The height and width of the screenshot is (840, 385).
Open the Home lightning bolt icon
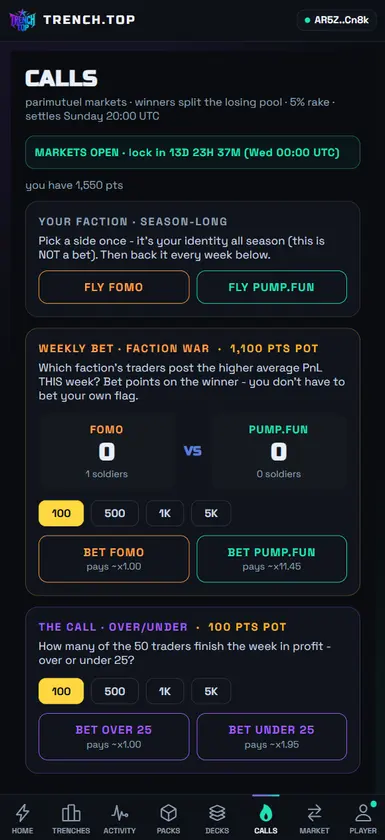(x=22, y=813)
